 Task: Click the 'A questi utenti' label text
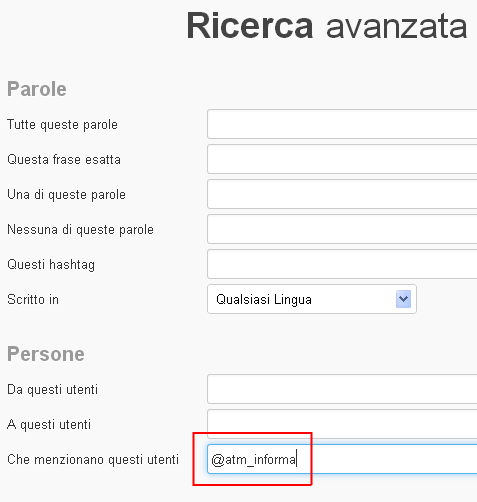49,425
